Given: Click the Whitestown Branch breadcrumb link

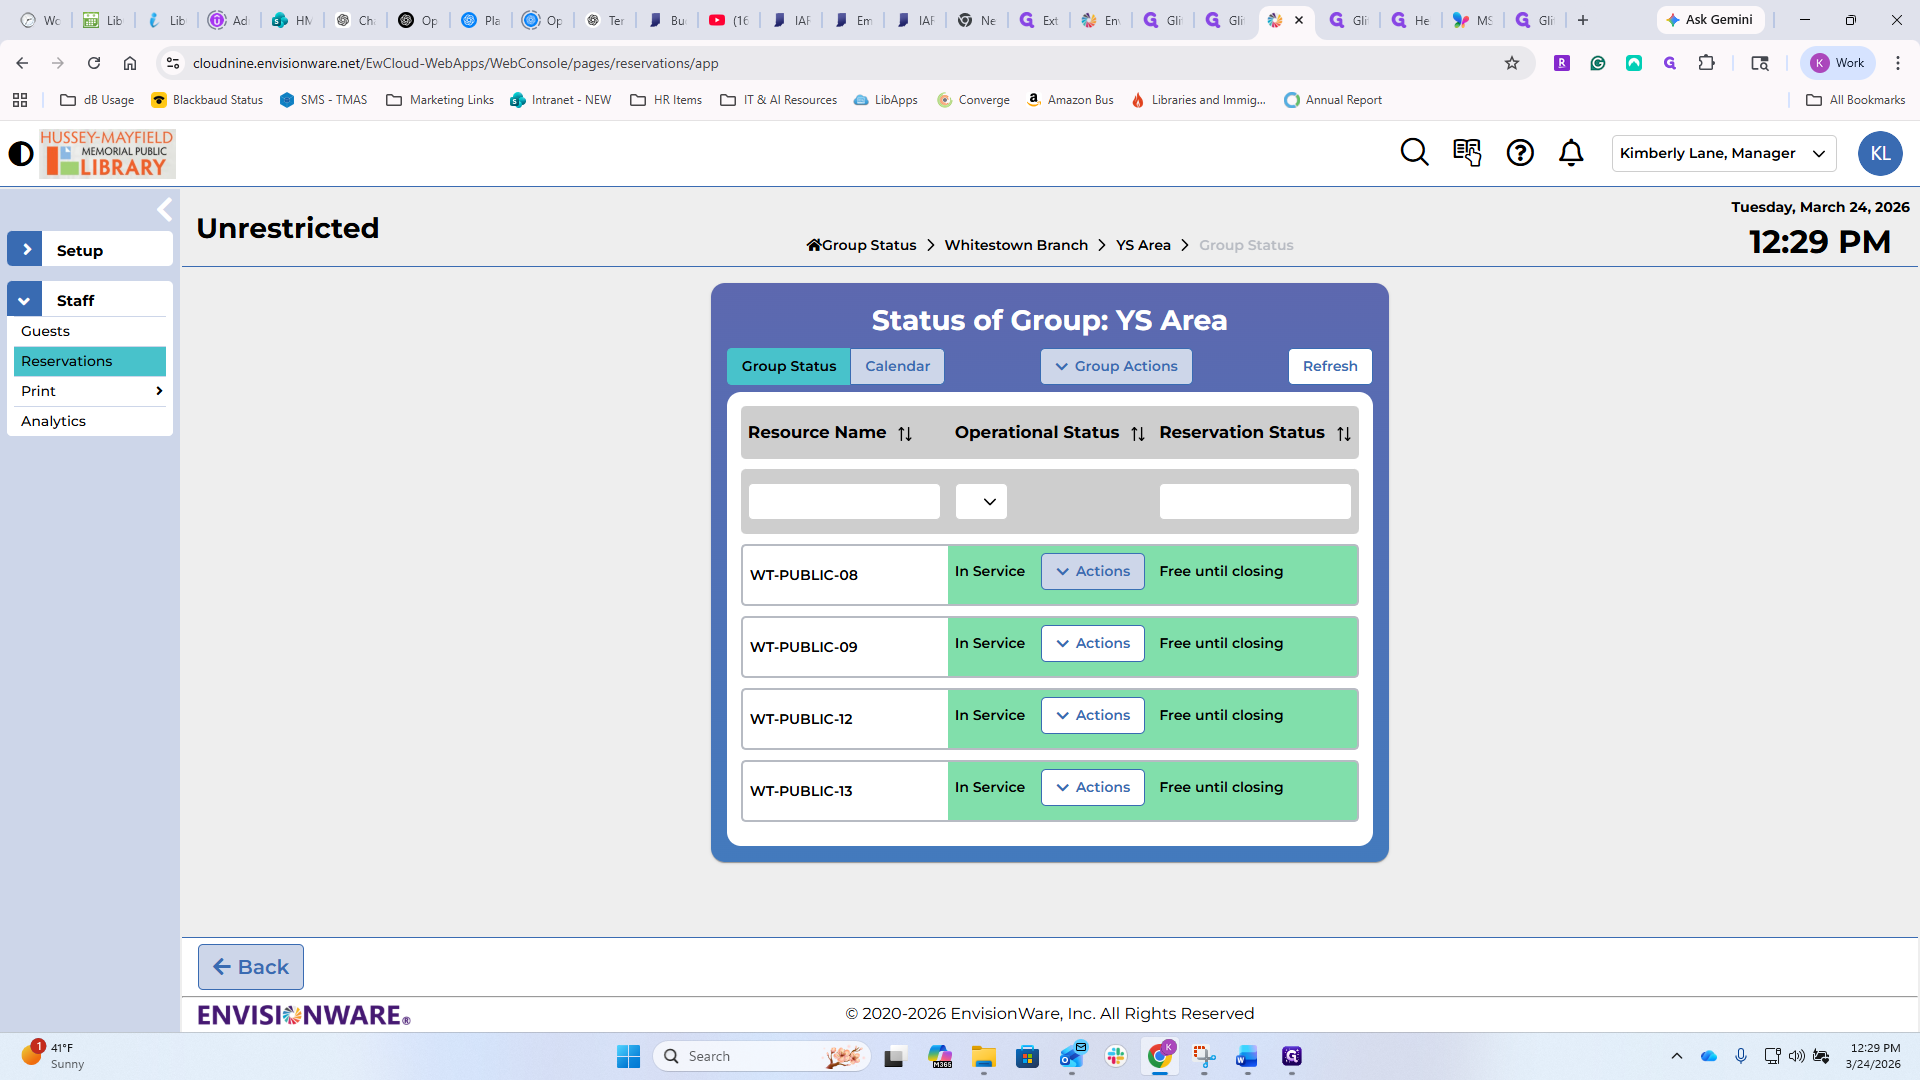Looking at the screenshot, I should tap(1016, 245).
